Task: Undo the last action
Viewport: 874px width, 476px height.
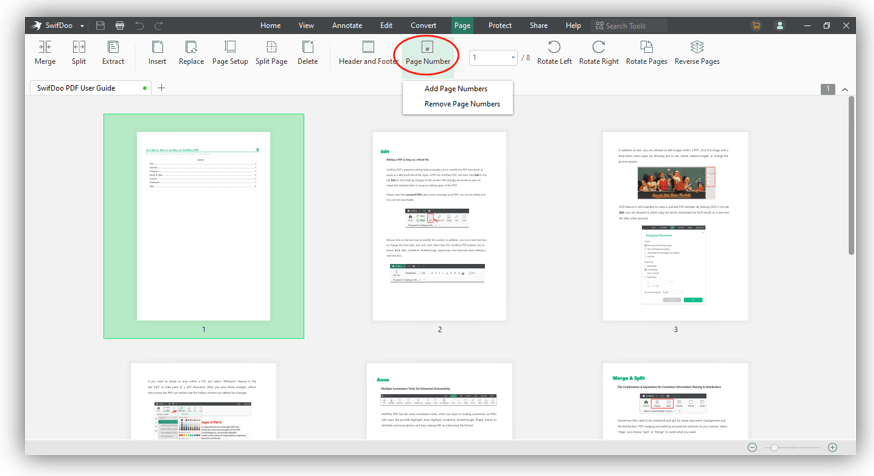Action: (139, 26)
